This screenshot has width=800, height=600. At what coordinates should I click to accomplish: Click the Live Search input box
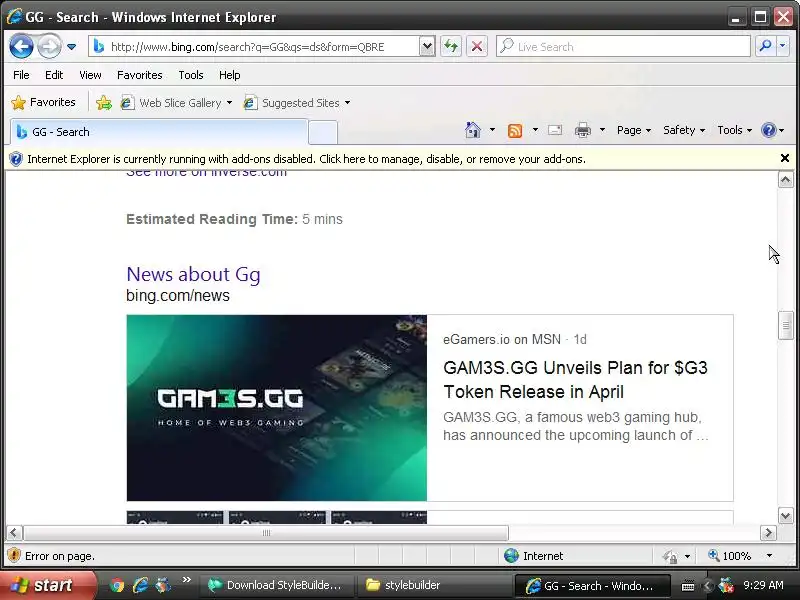click(623, 47)
